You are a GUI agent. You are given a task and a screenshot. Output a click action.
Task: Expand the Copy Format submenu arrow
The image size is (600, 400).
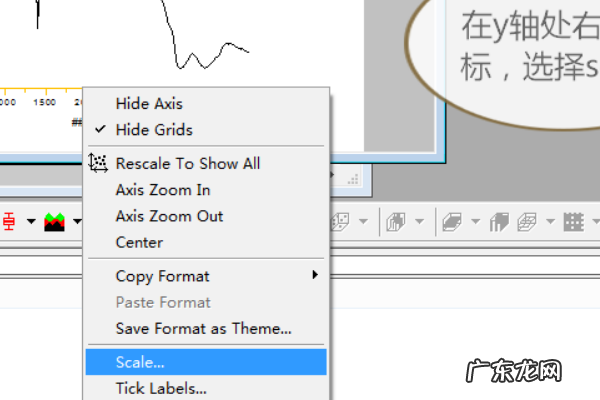(x=315, y=276)
